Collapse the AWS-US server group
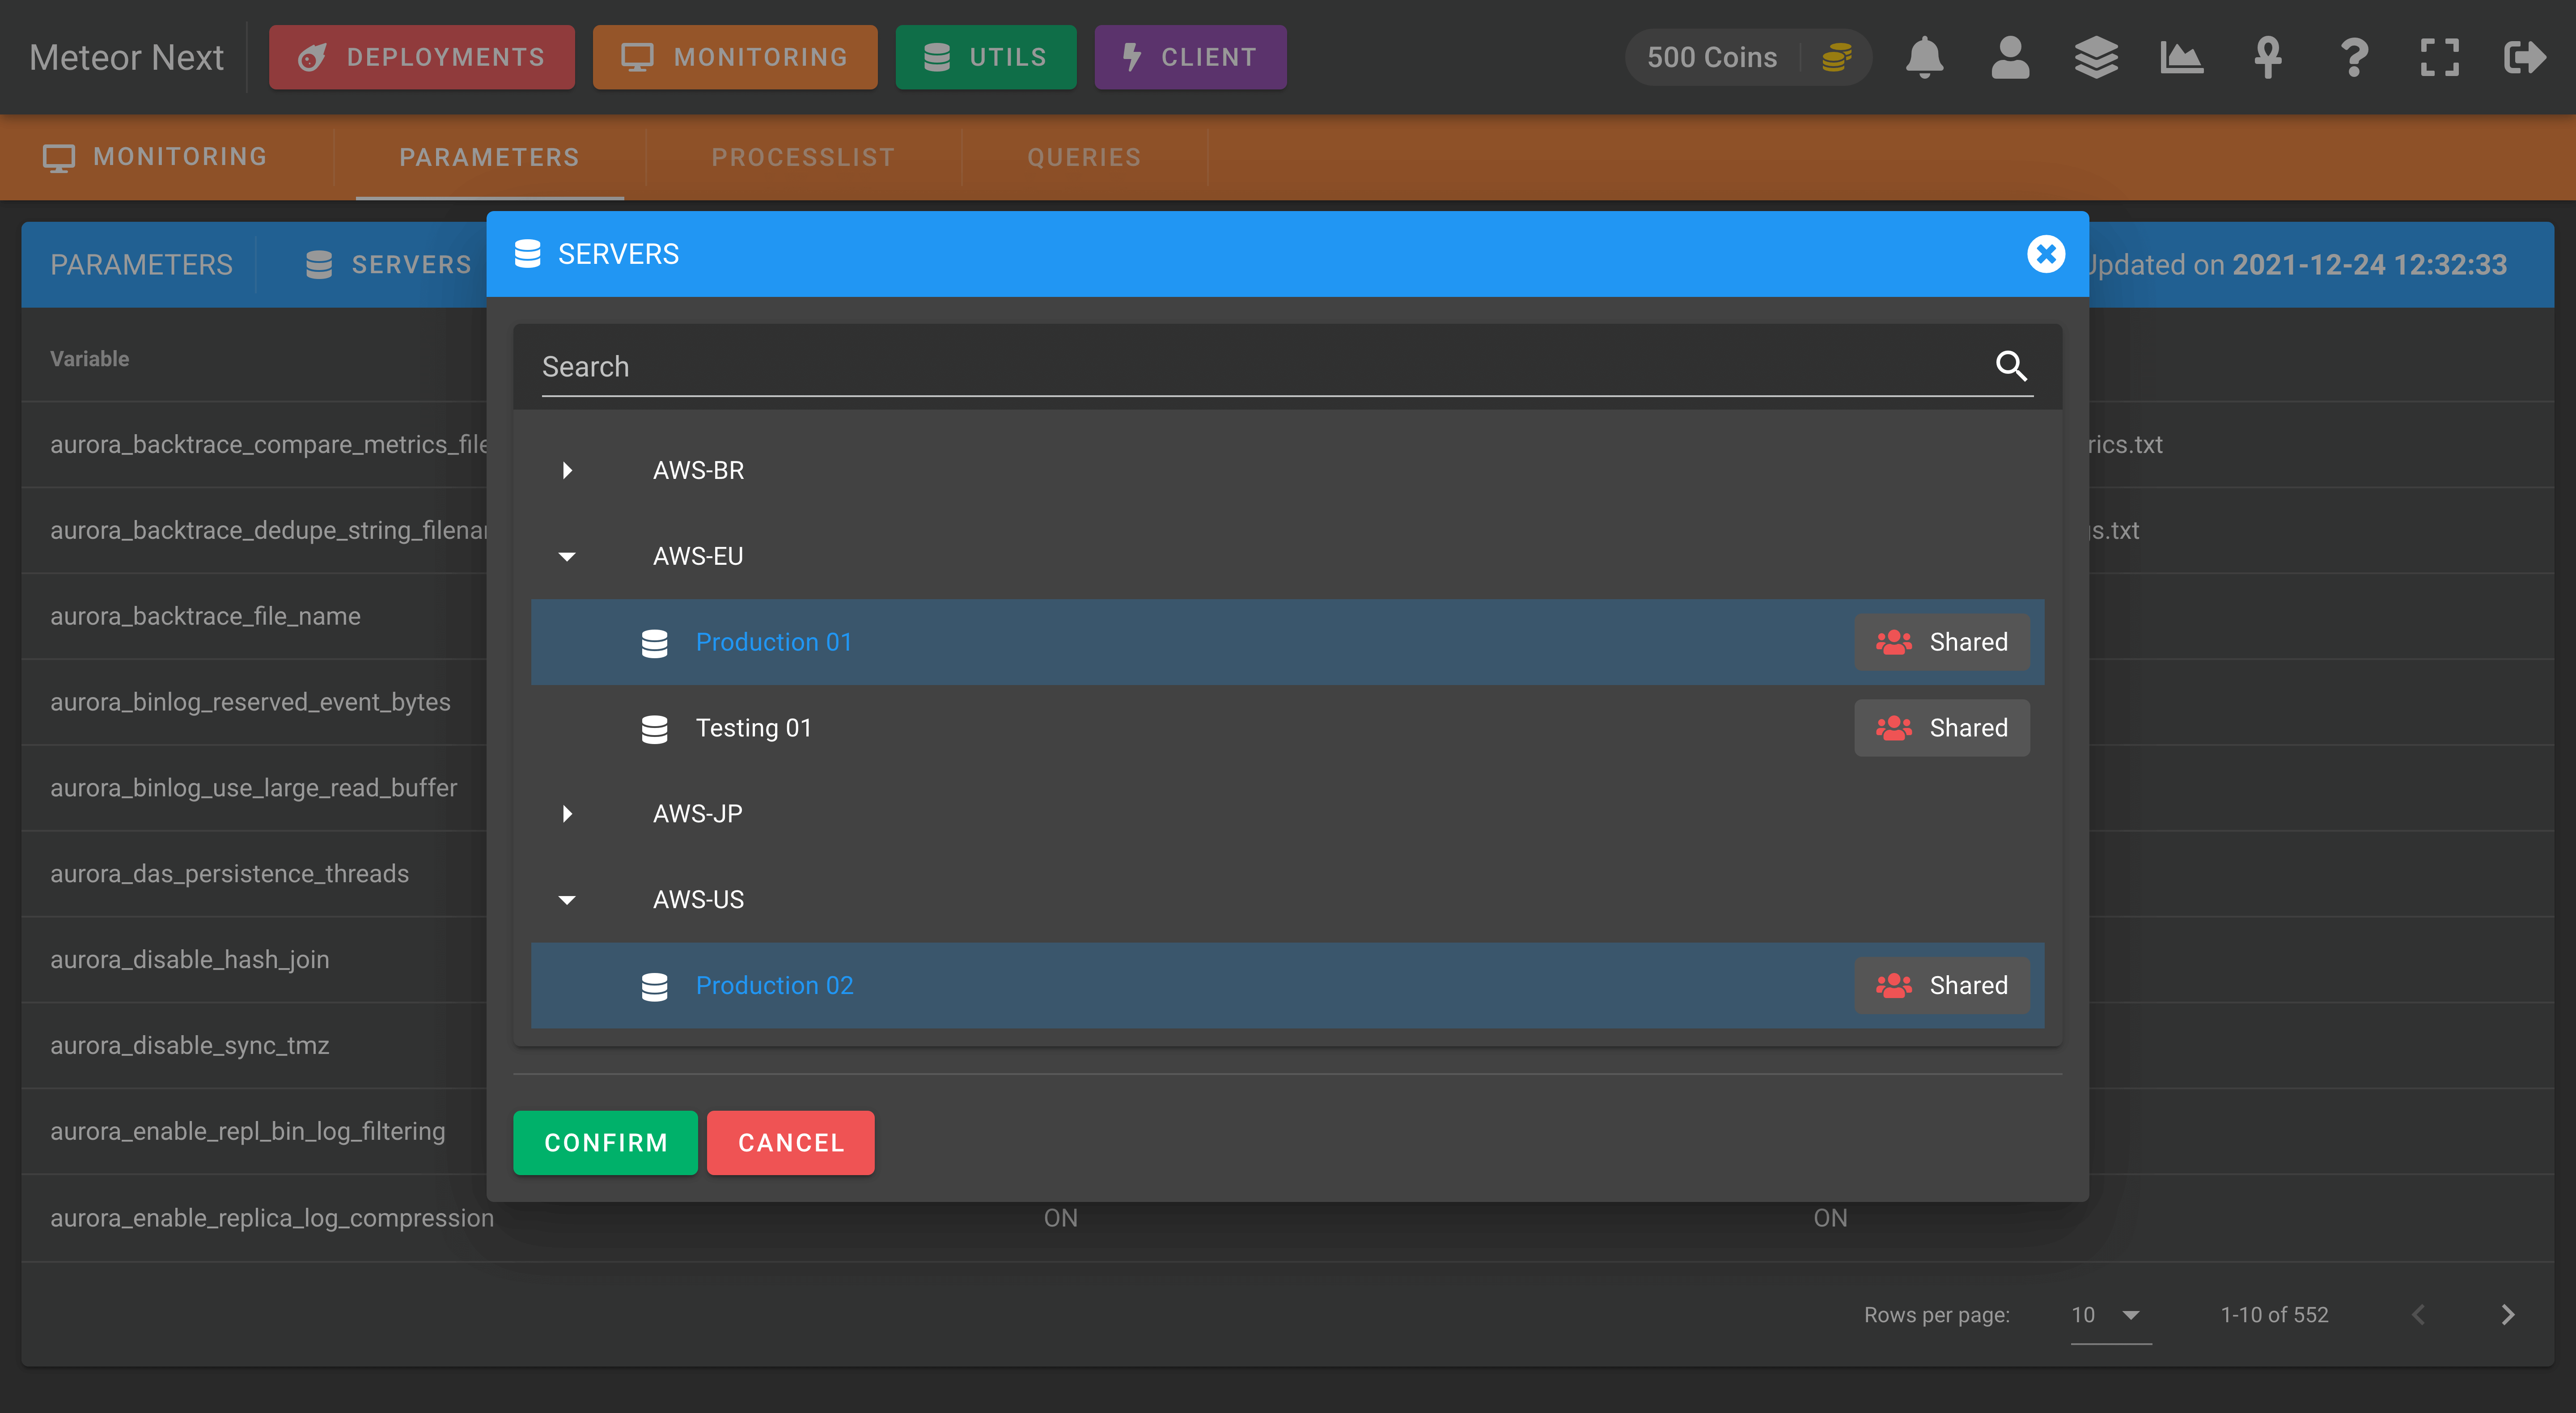The width and height of the screenshot is (2576, 1413). (567, 899)
